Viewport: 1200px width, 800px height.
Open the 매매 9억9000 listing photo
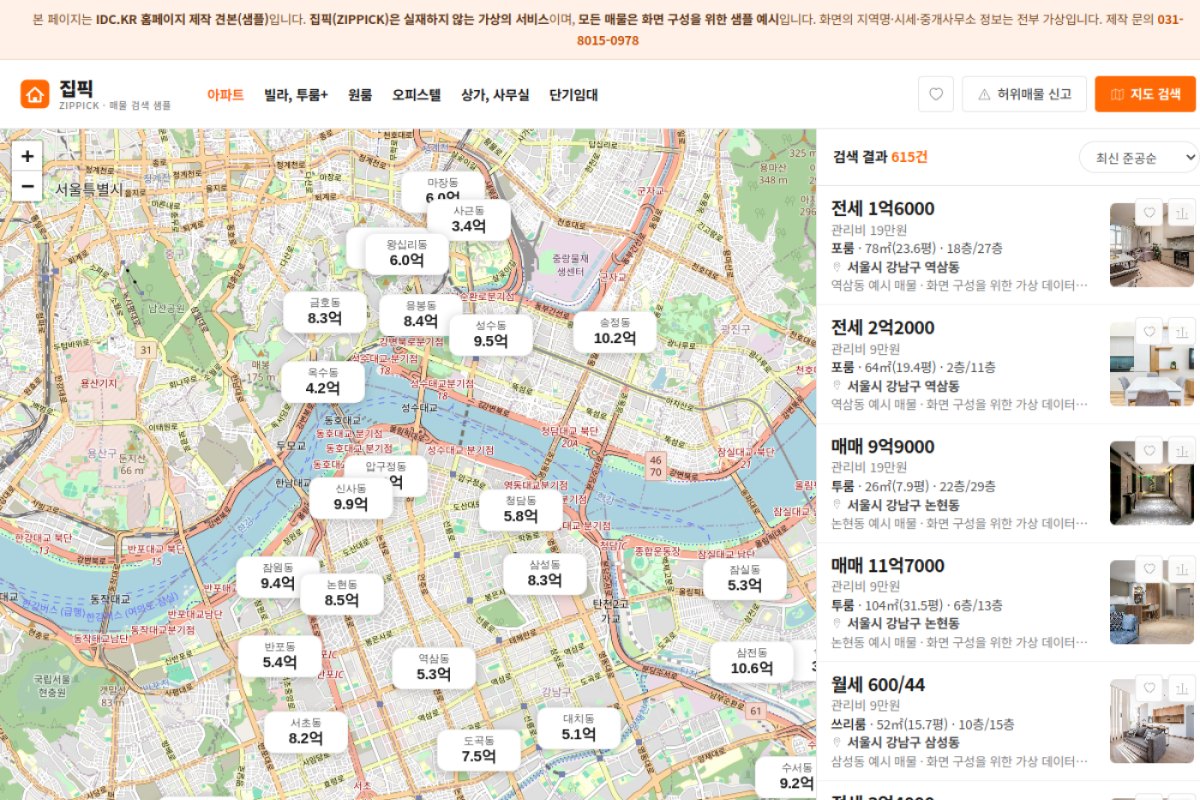click(x=1152, y=483)
